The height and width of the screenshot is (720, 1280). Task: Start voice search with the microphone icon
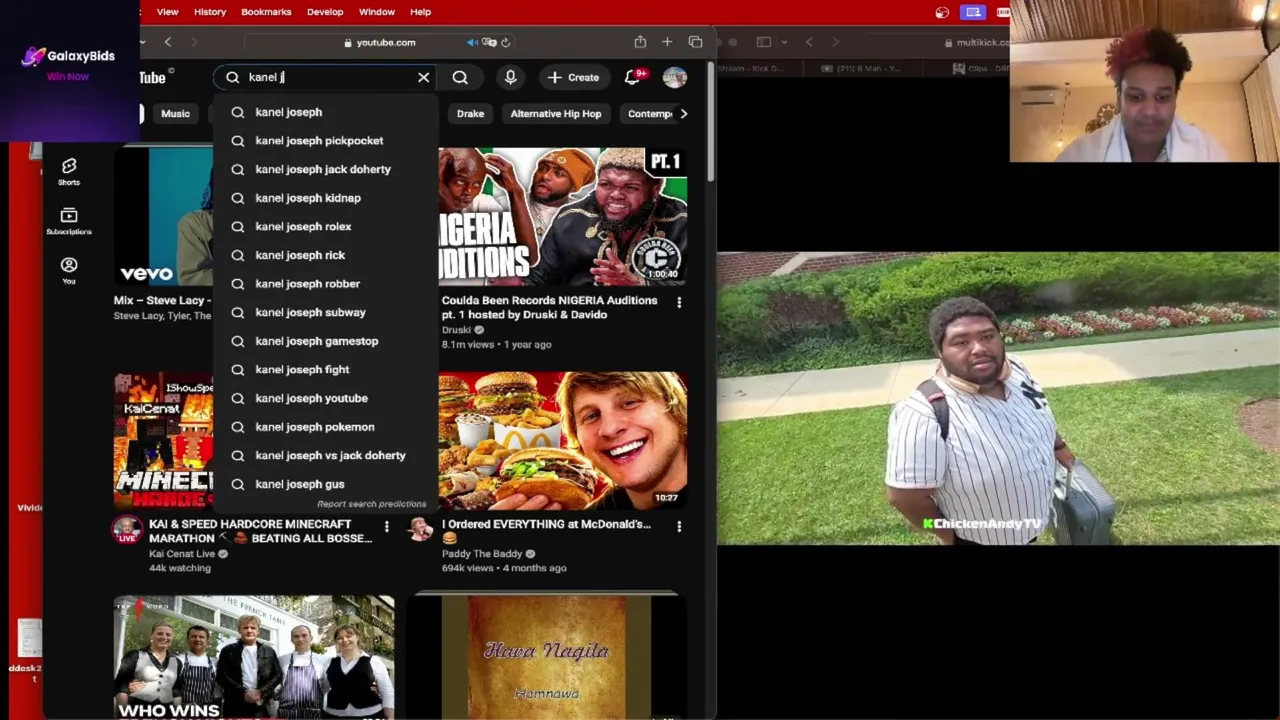[510, 77]
